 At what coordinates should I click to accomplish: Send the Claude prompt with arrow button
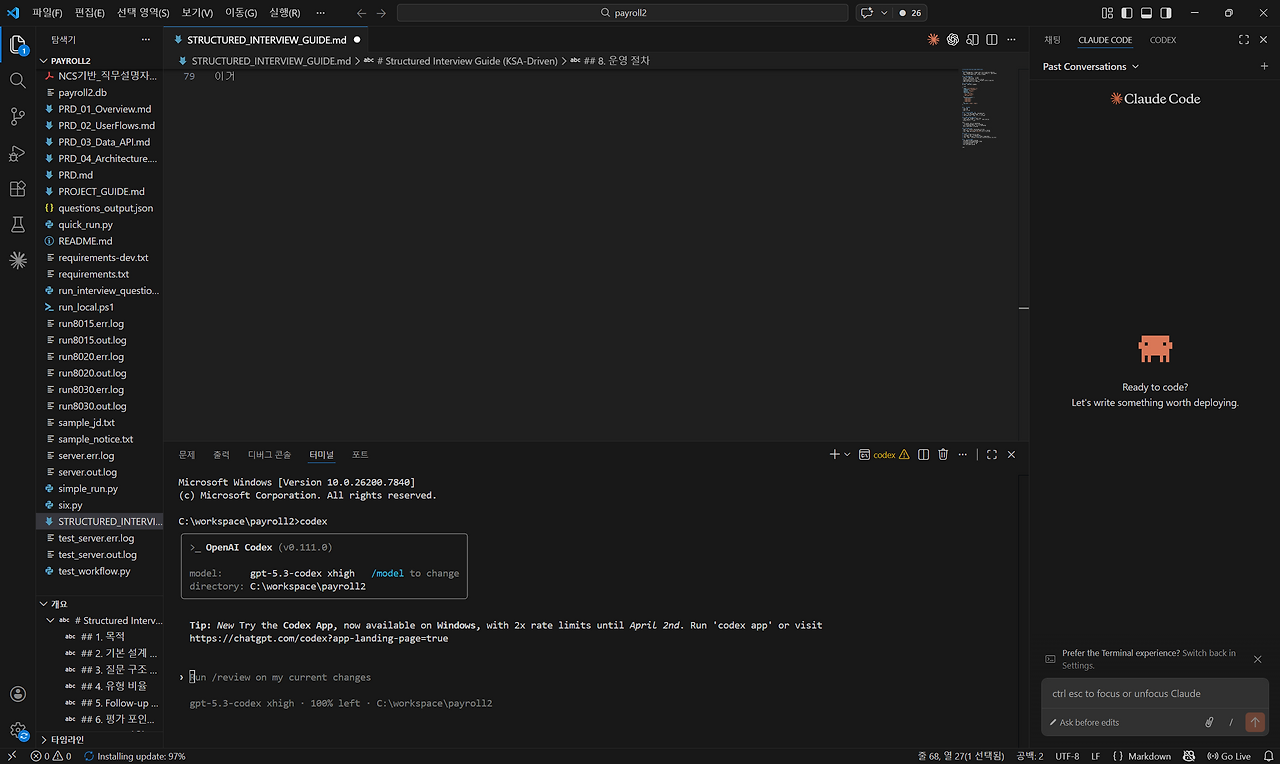coord(1255,722)
